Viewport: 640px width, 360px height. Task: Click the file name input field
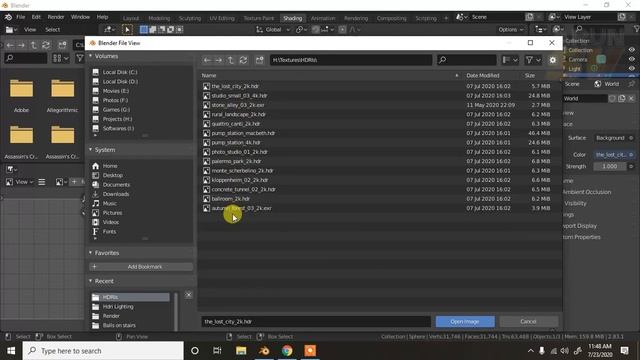point(316,322)
